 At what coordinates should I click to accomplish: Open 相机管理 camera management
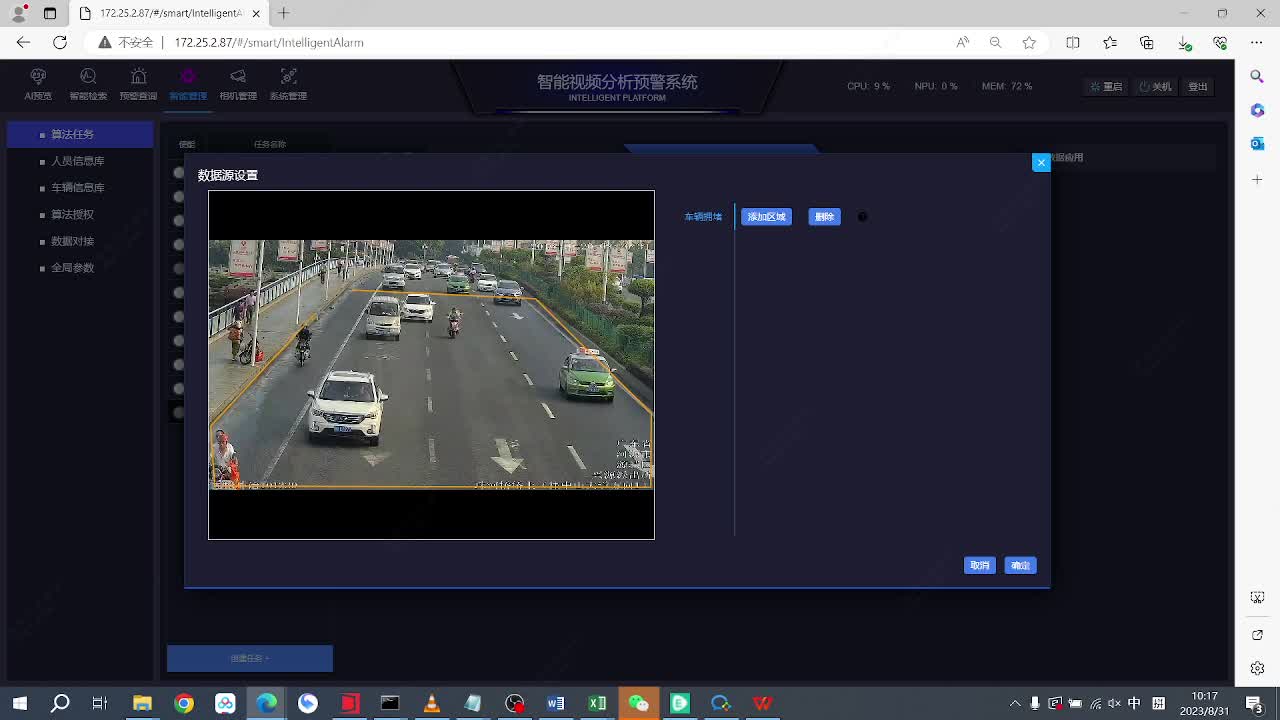238,85
